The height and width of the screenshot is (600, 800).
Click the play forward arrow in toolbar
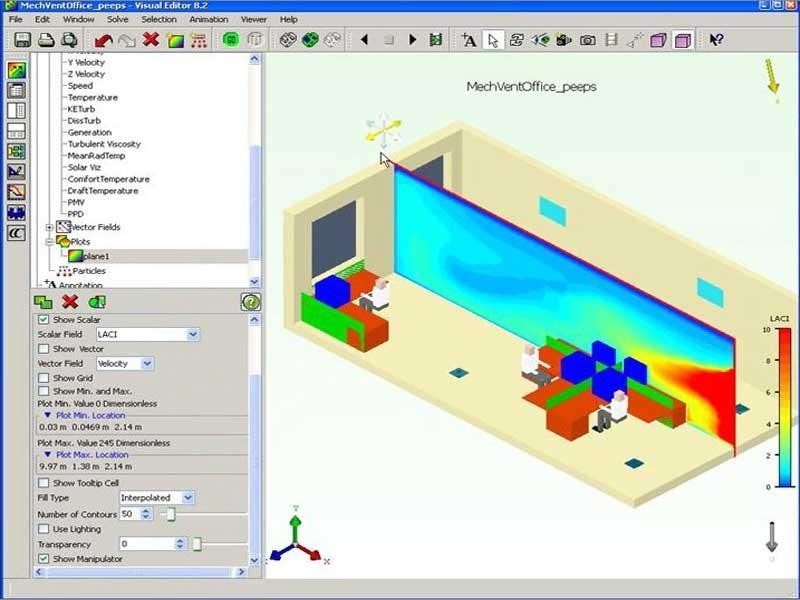[x=412, y=40]
